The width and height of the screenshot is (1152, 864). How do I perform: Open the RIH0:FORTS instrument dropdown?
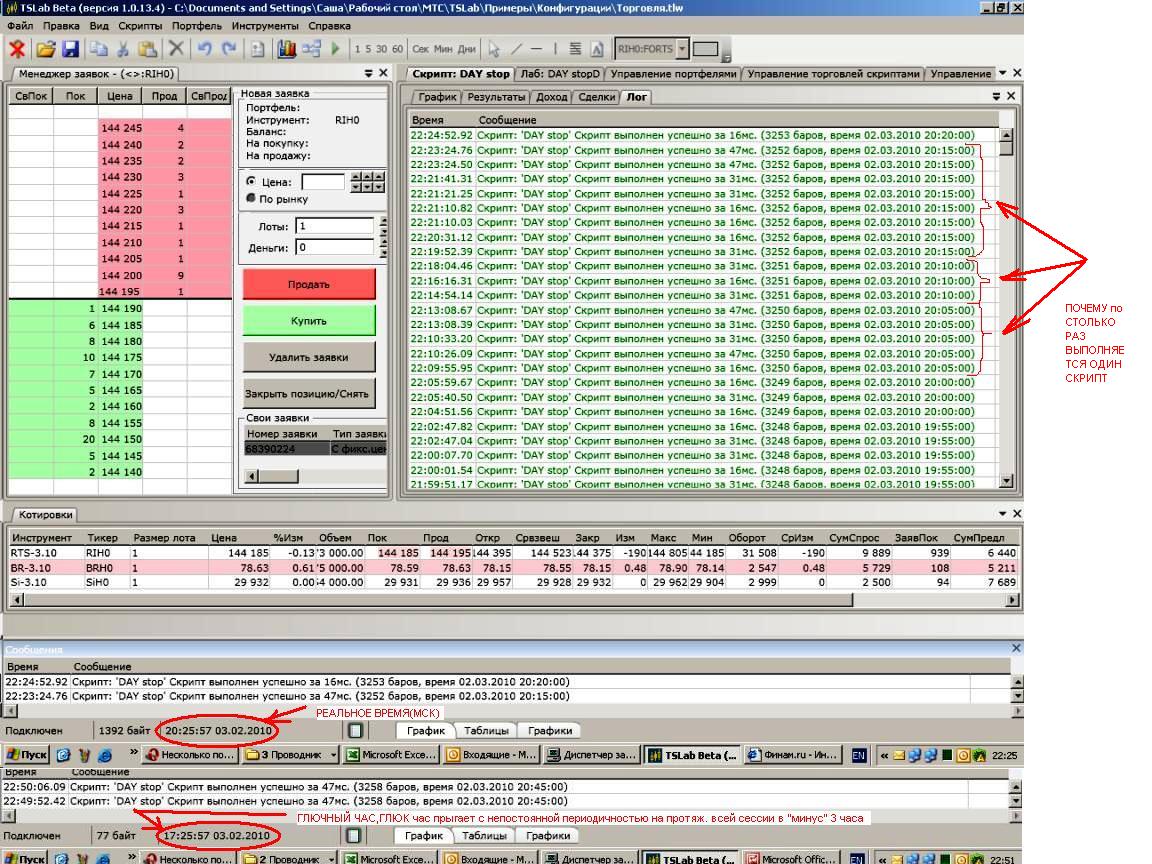682,49
